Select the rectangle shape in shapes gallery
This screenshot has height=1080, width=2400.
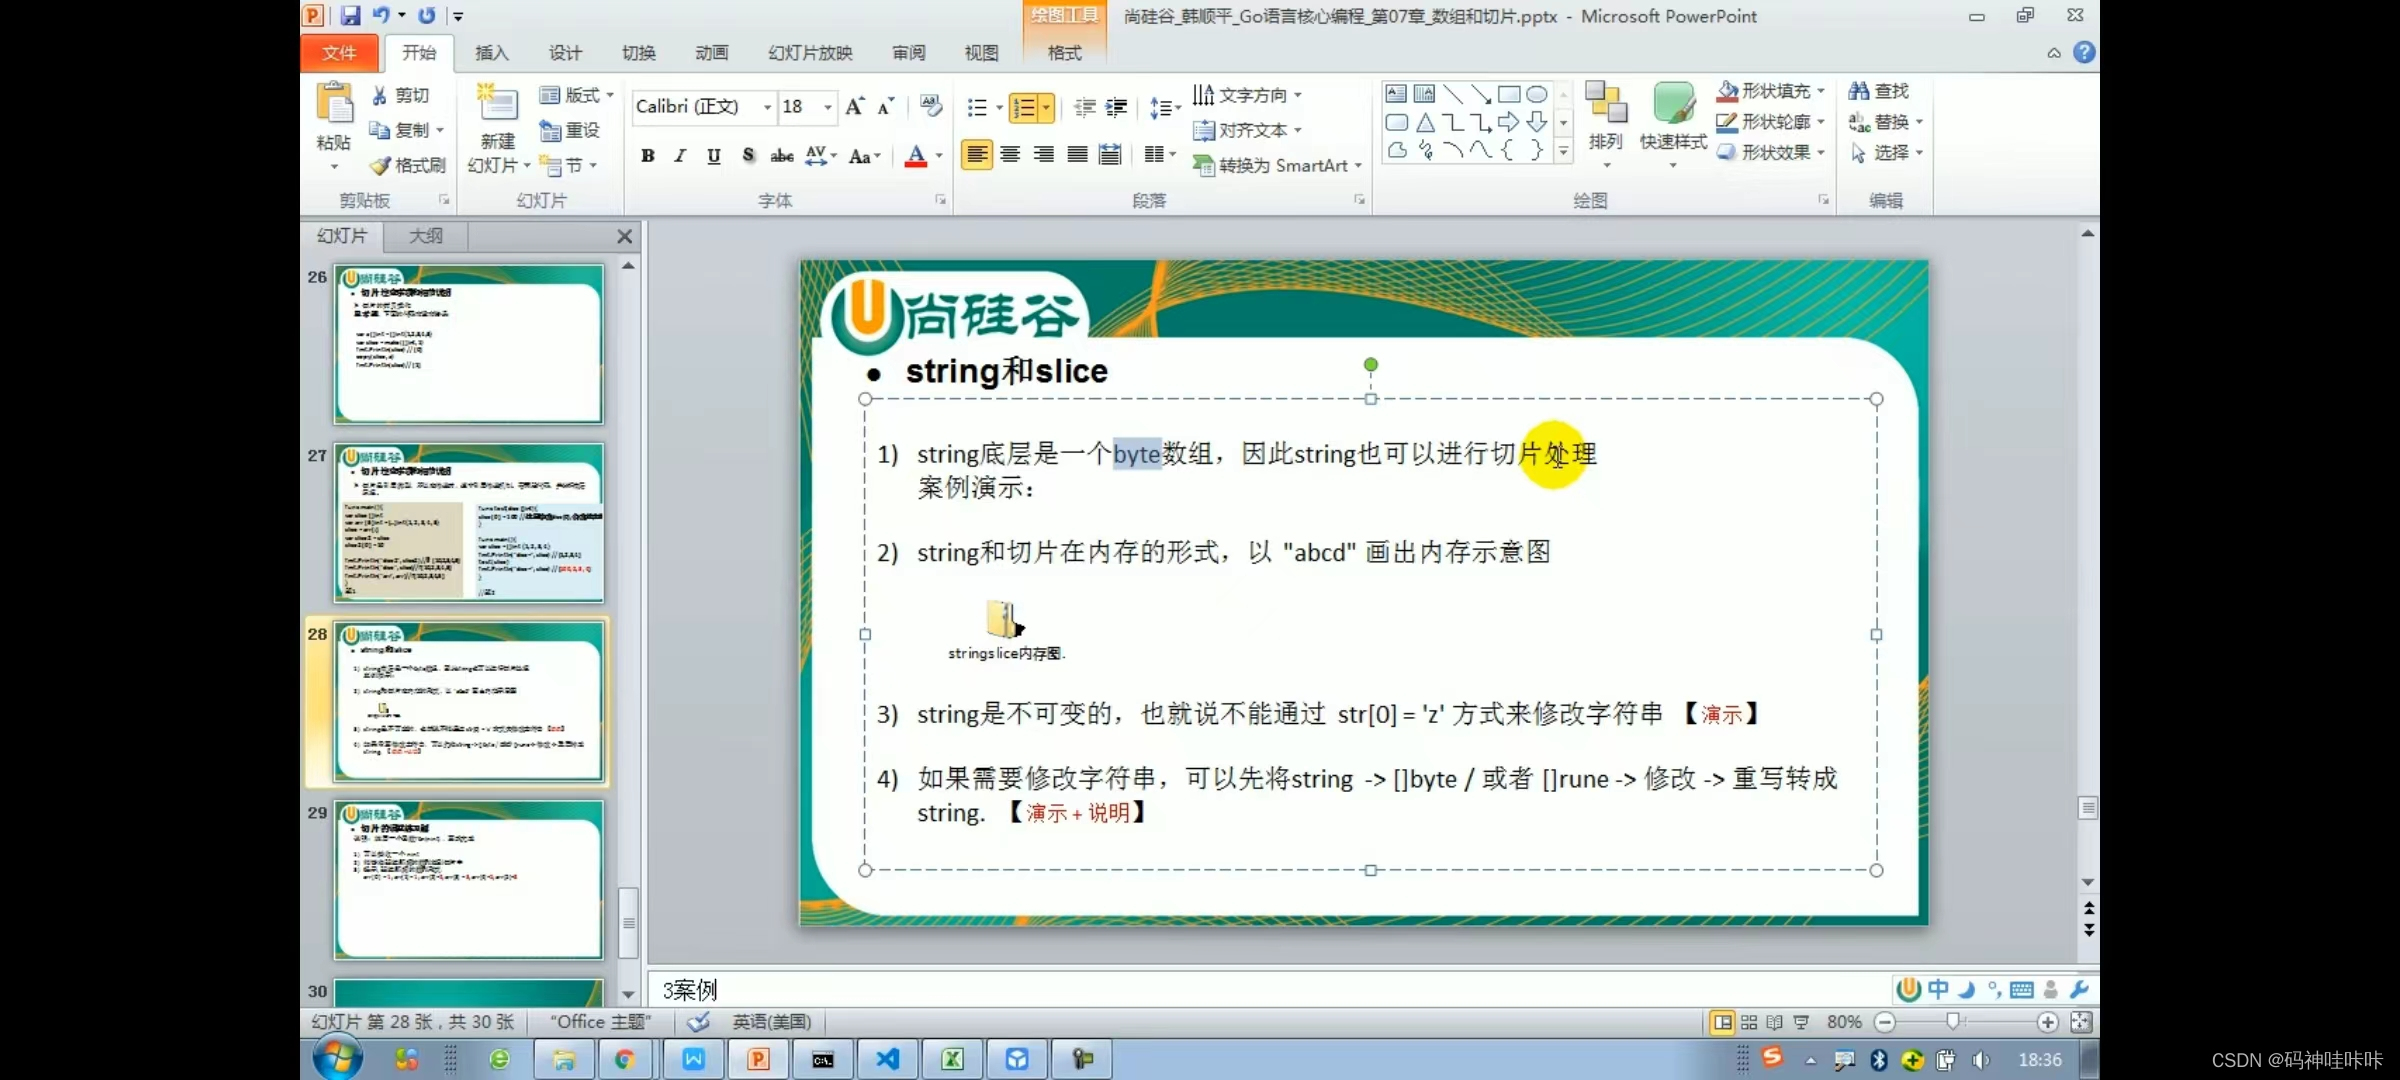pyautogui.click(x=1509, y=95)
